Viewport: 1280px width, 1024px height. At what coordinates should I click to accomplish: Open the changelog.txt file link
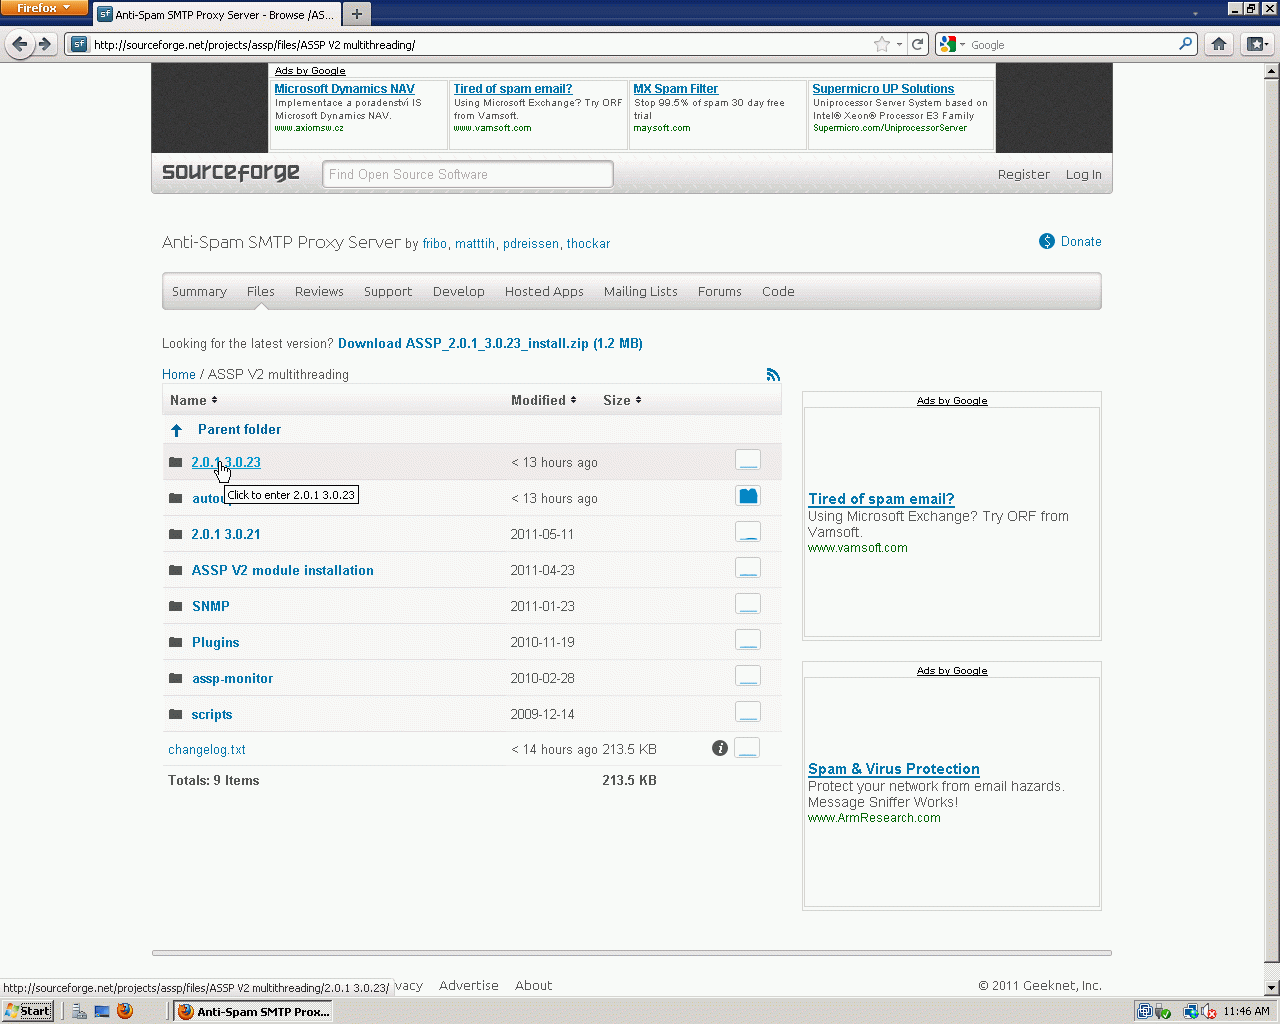coord(207,749)
